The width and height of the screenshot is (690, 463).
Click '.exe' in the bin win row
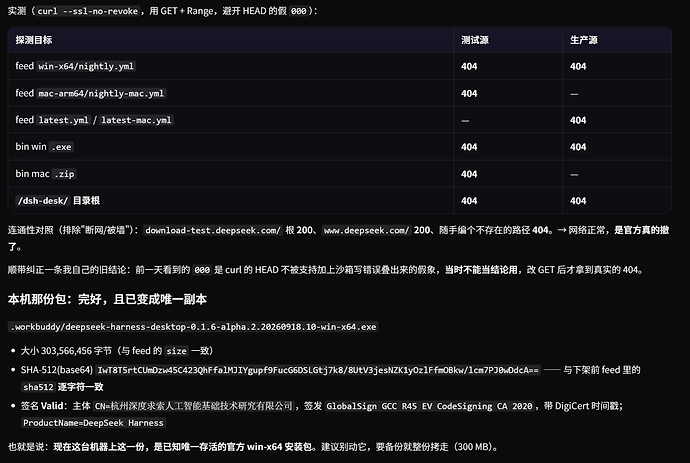pos(61,147)
